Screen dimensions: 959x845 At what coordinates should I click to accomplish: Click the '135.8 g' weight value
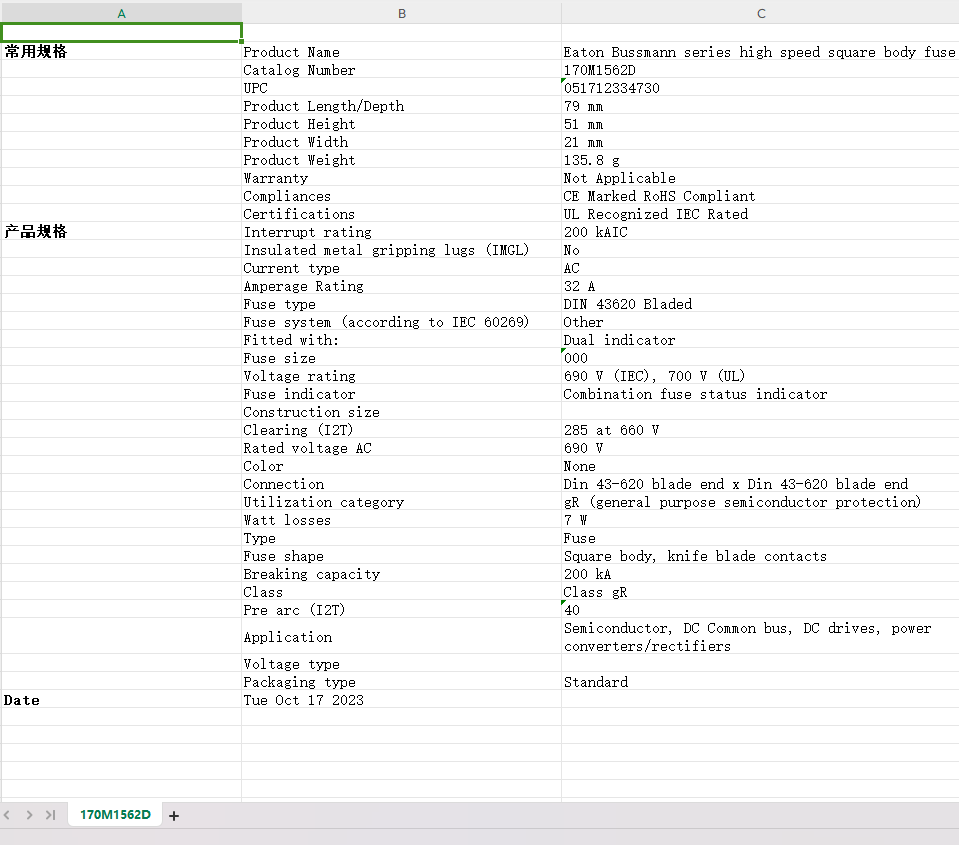(x=760, y=160)
